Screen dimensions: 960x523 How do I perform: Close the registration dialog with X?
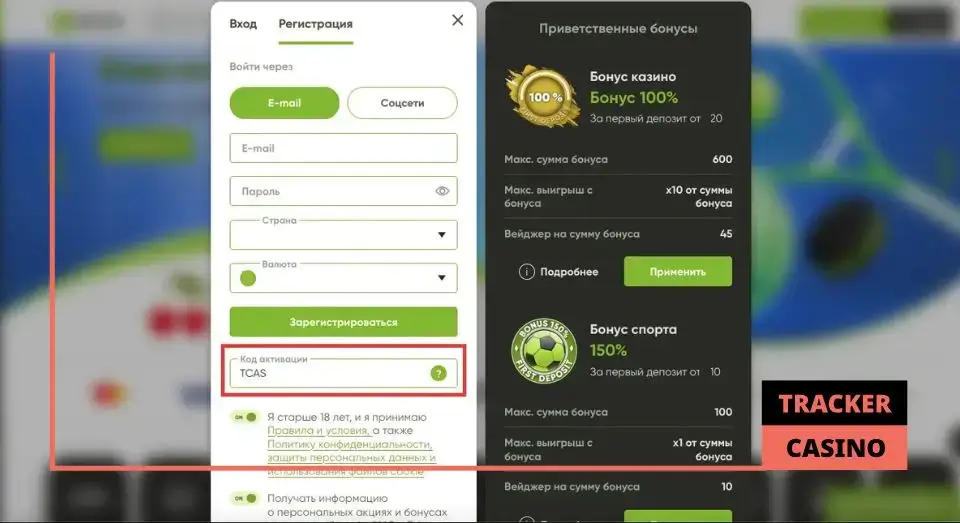coord(457,20)
